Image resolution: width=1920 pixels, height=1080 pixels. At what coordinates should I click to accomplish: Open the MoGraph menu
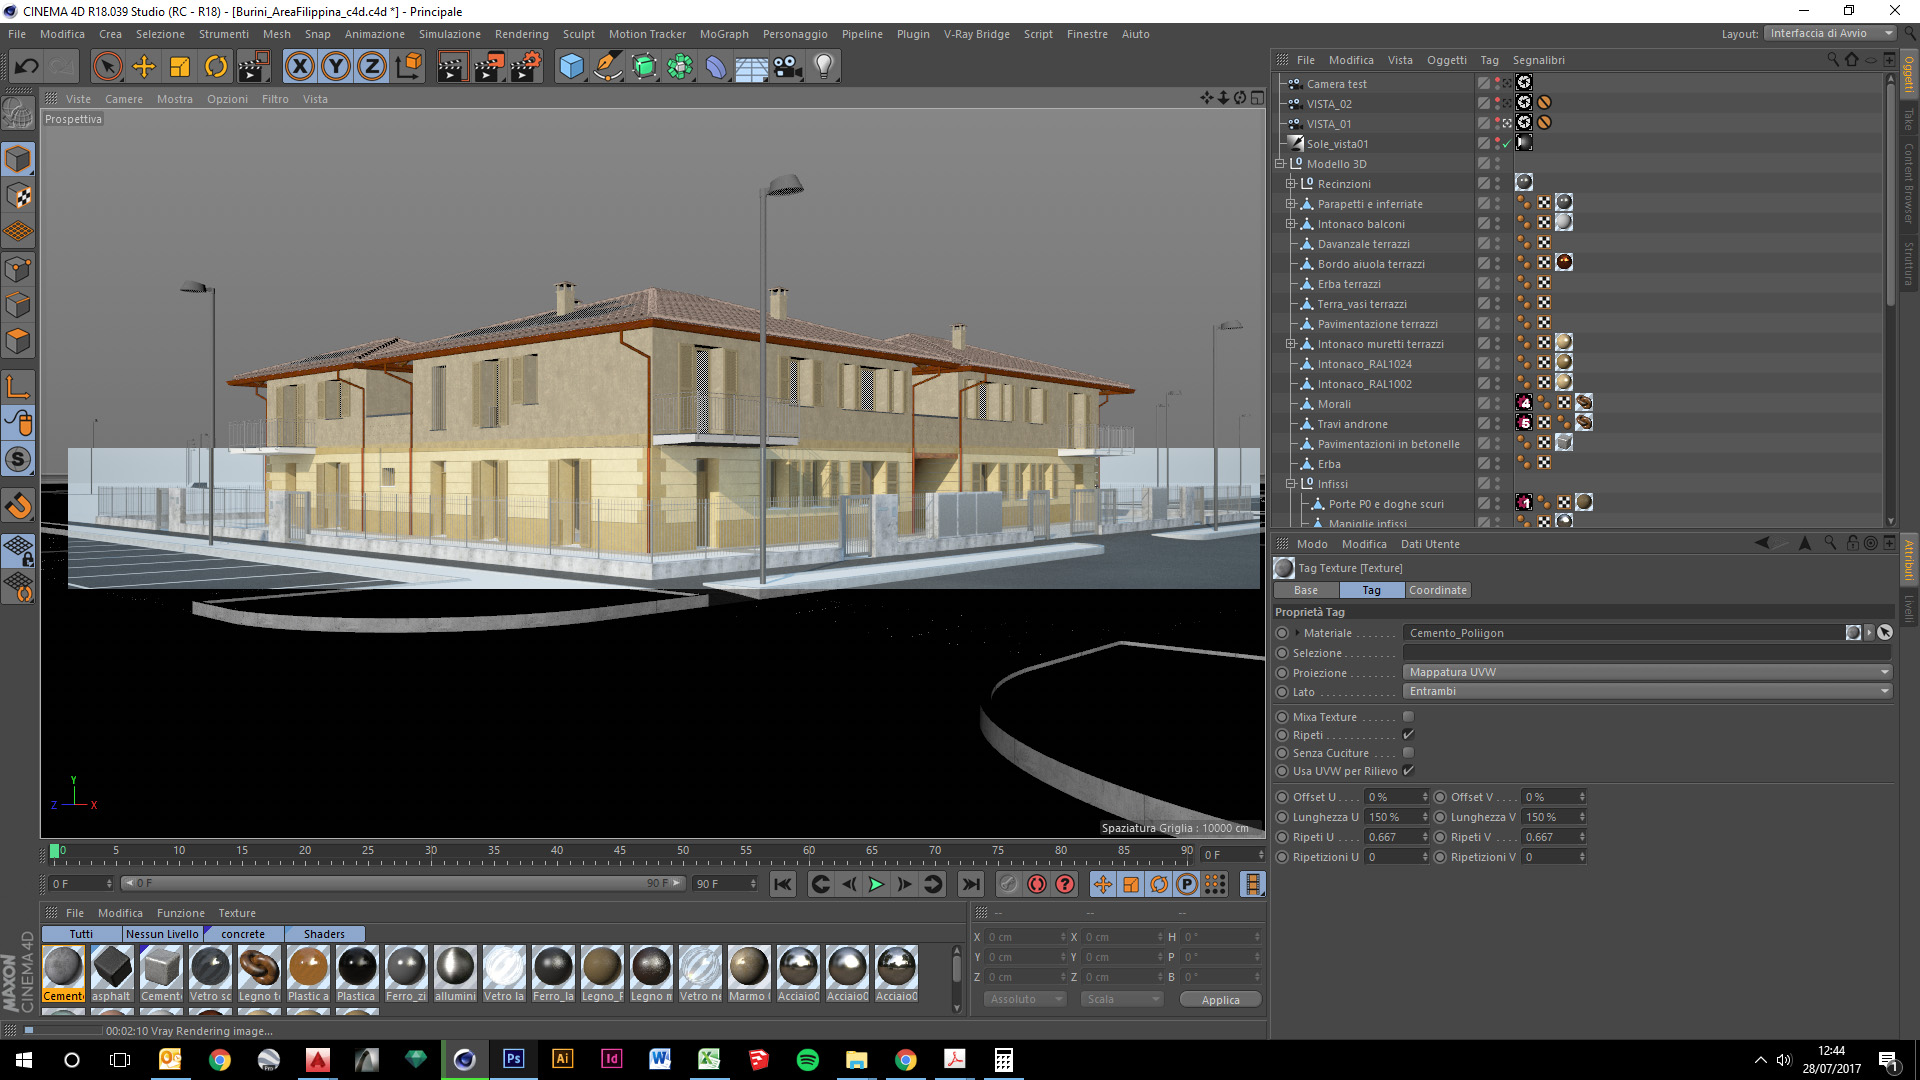point(723,34)
